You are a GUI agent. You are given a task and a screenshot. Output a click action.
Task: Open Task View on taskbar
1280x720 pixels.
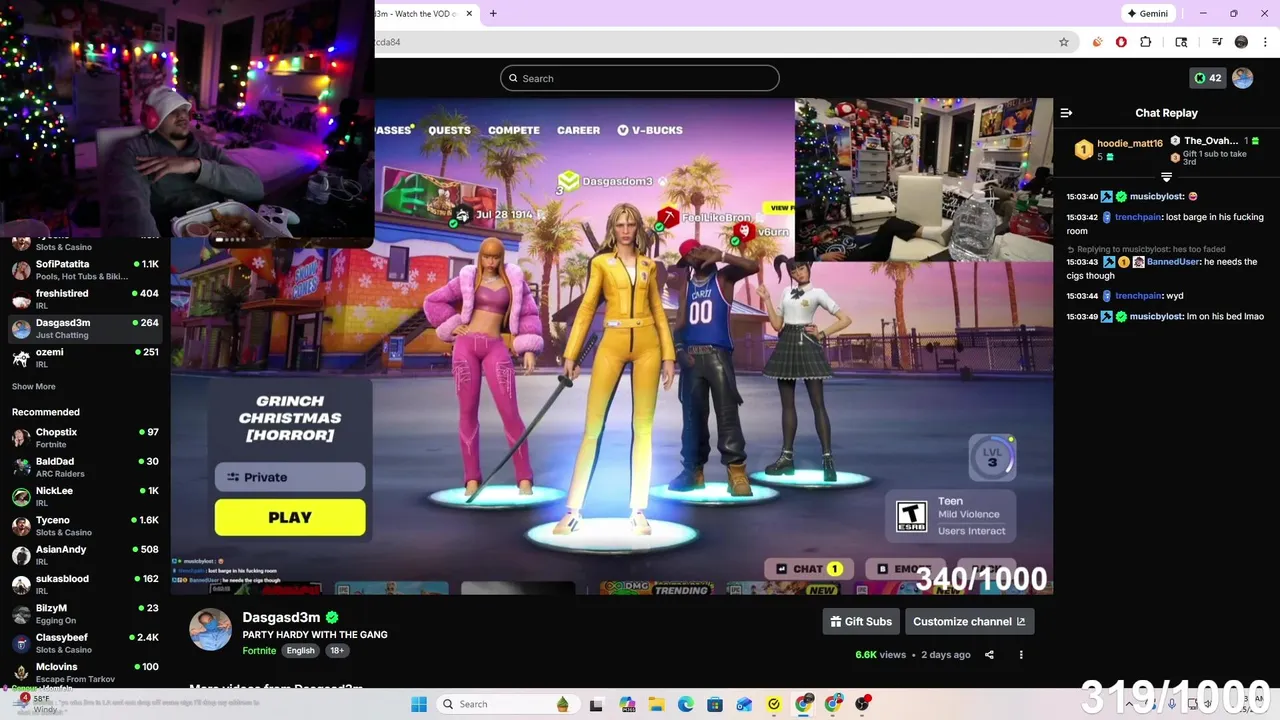coord(596,704)
